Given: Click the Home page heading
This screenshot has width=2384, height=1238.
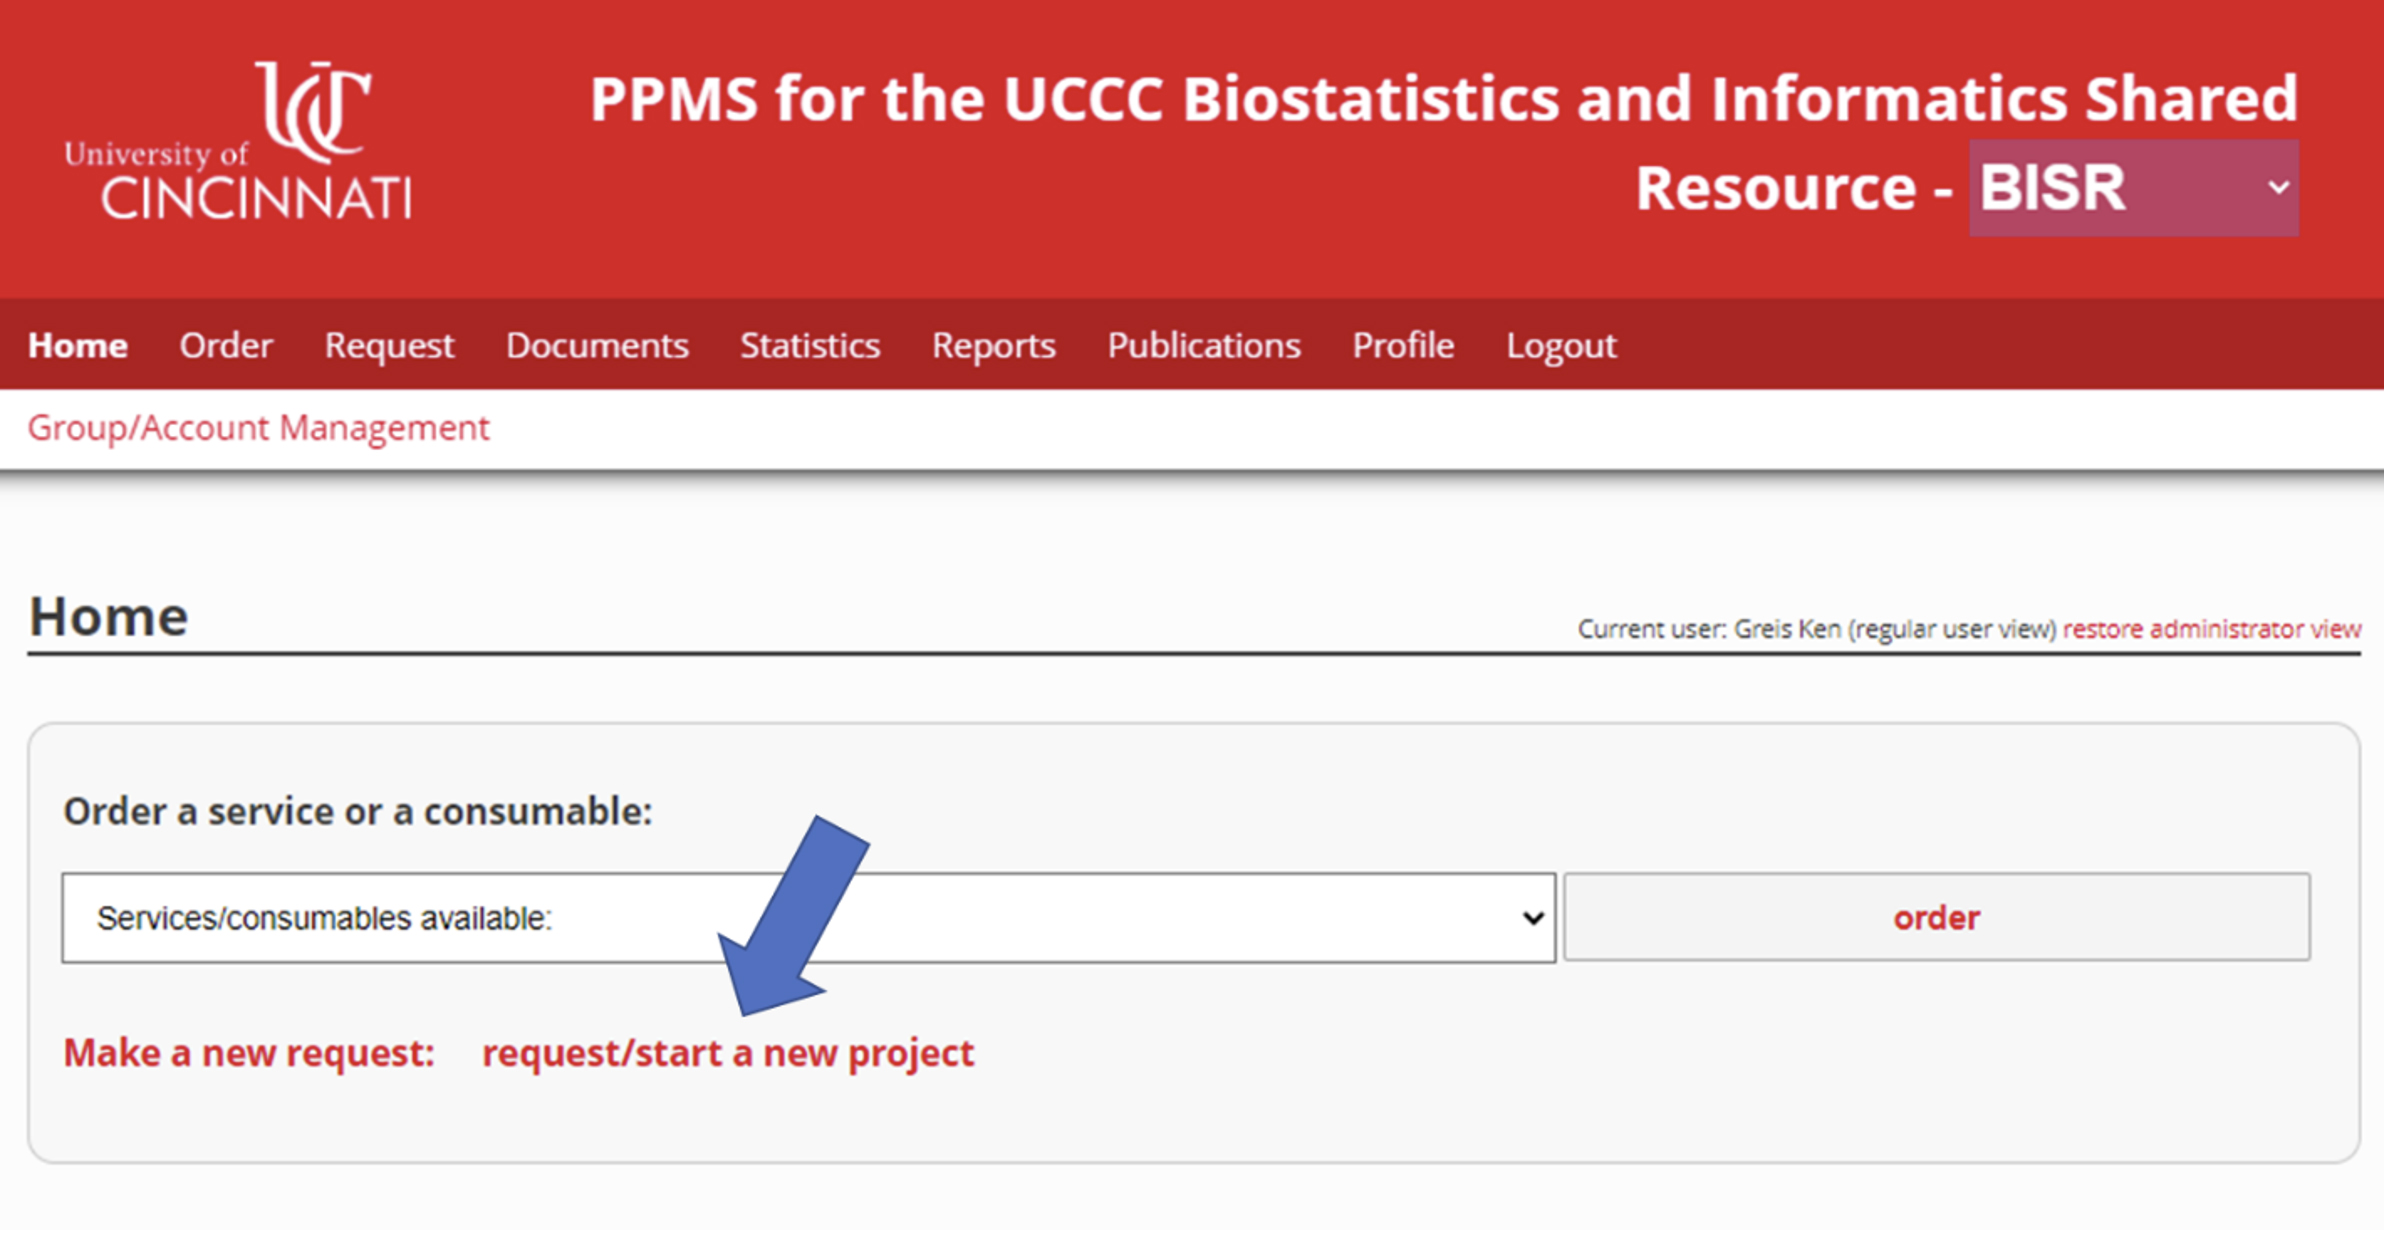Looking at the screenshot, I should pyautogui.click(x=107, y=615).
